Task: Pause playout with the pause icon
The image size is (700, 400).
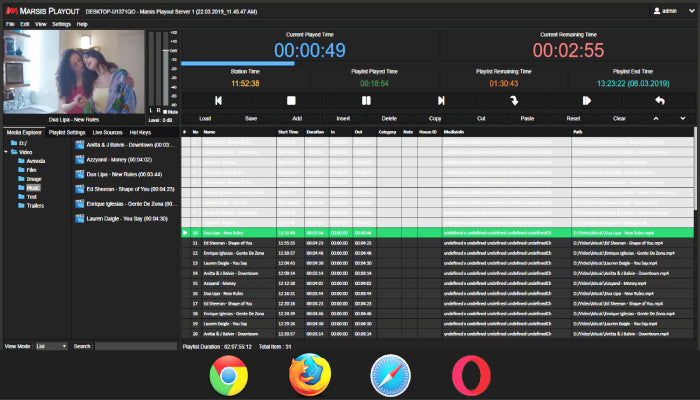Action: pyautogui.click(x=365, y=101)
